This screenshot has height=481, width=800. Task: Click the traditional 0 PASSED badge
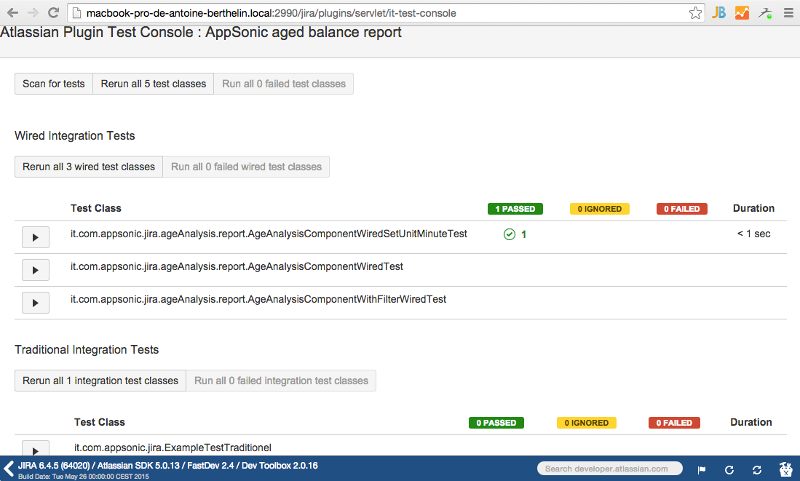[496, 423]
